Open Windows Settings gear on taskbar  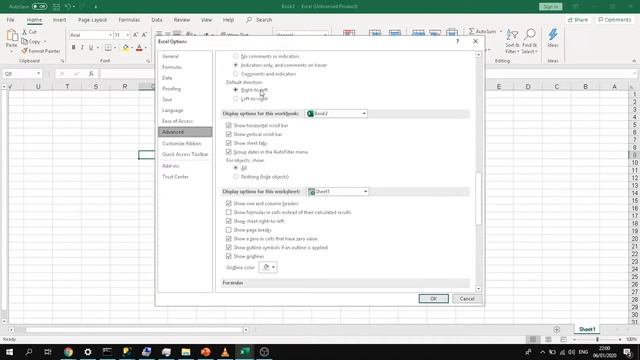[88, 352]
